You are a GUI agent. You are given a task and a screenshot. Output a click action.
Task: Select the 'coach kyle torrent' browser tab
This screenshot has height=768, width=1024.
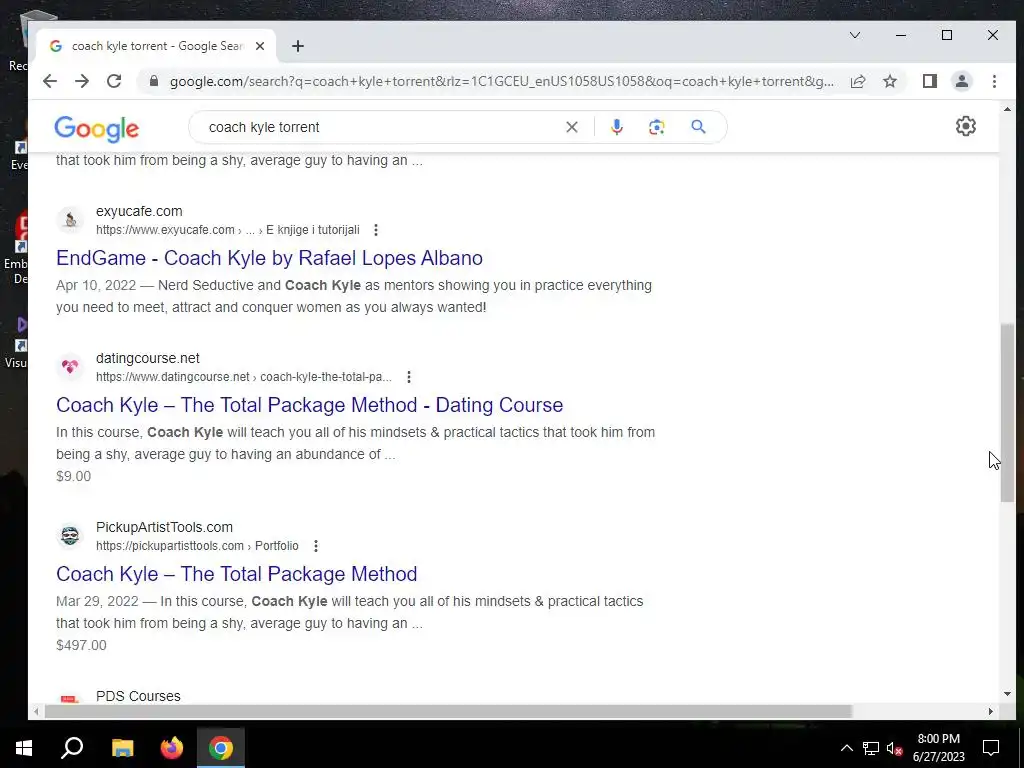click(x=157, y=46)
